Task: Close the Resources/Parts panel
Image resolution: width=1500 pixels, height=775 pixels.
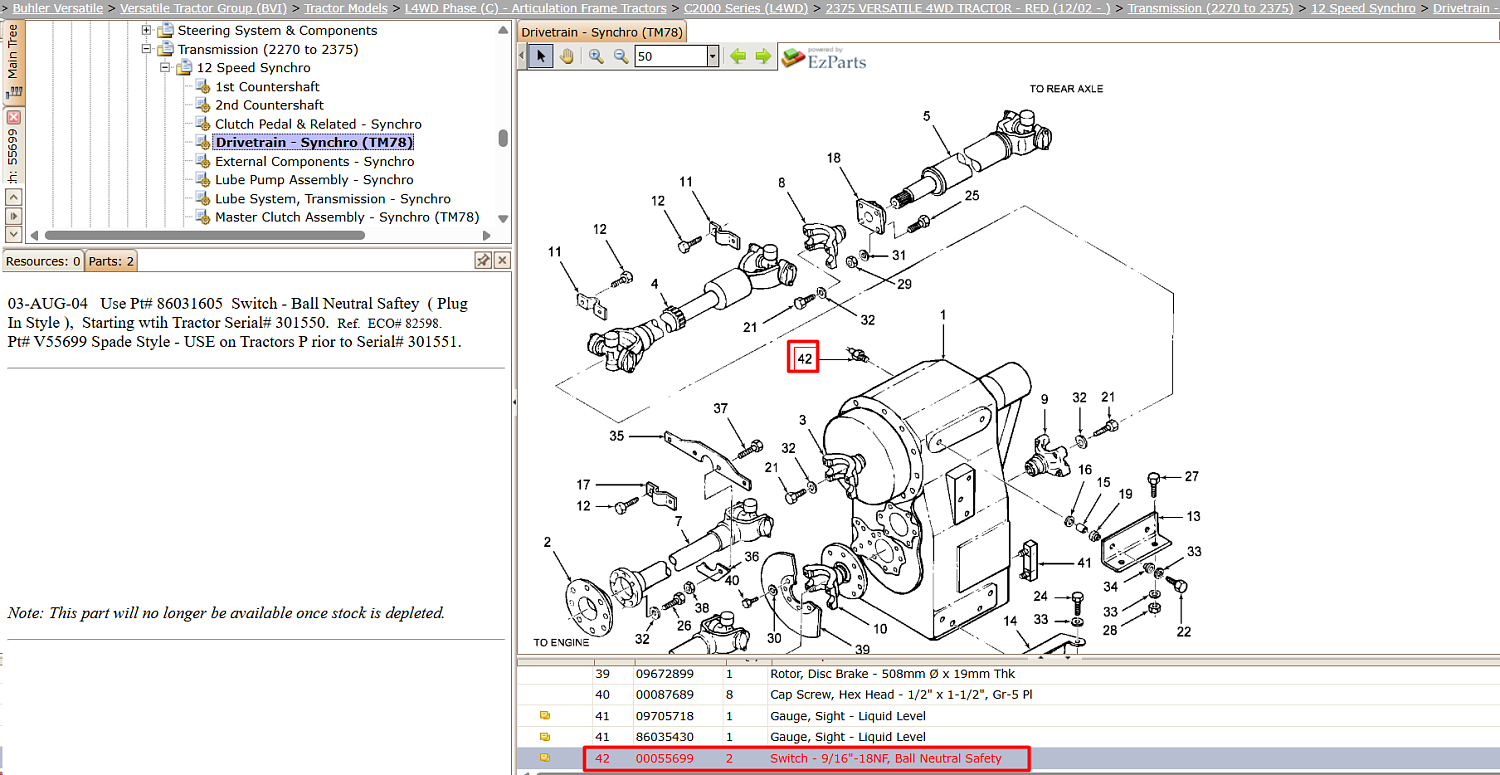Action: pos(502,261)
